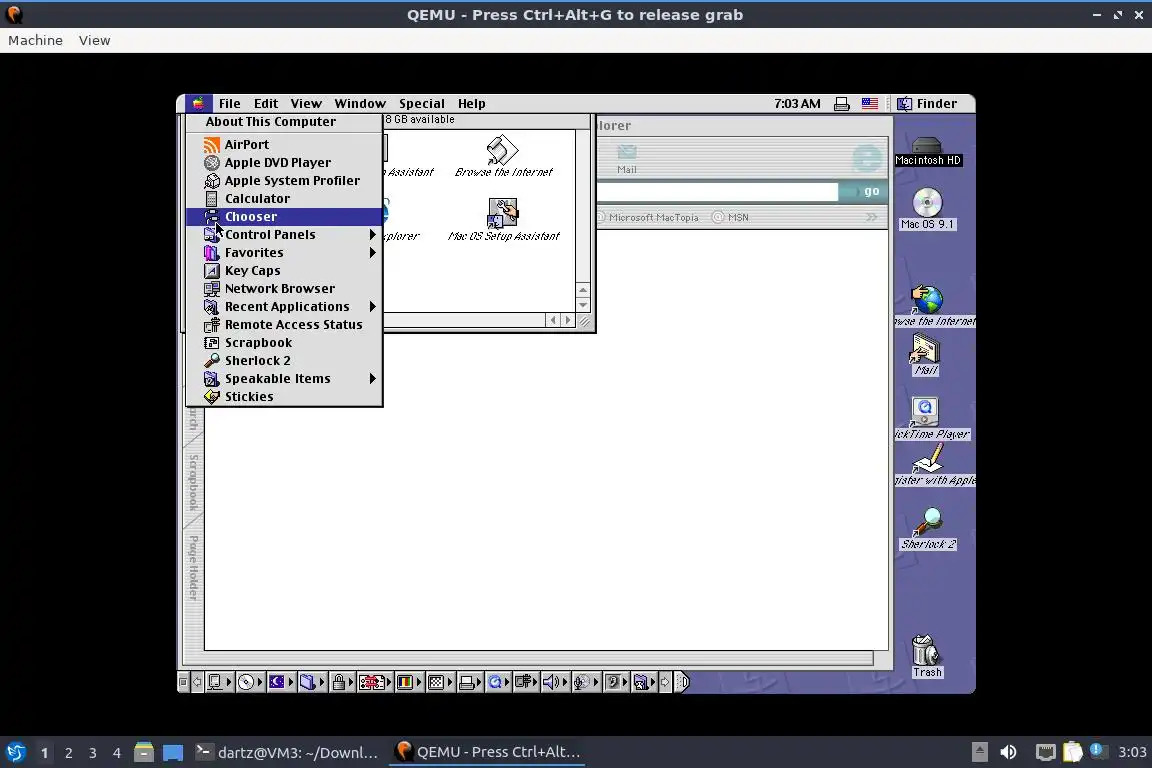
Task: Launch AirPort from the Apple menu
Action: tap(284, 145)
